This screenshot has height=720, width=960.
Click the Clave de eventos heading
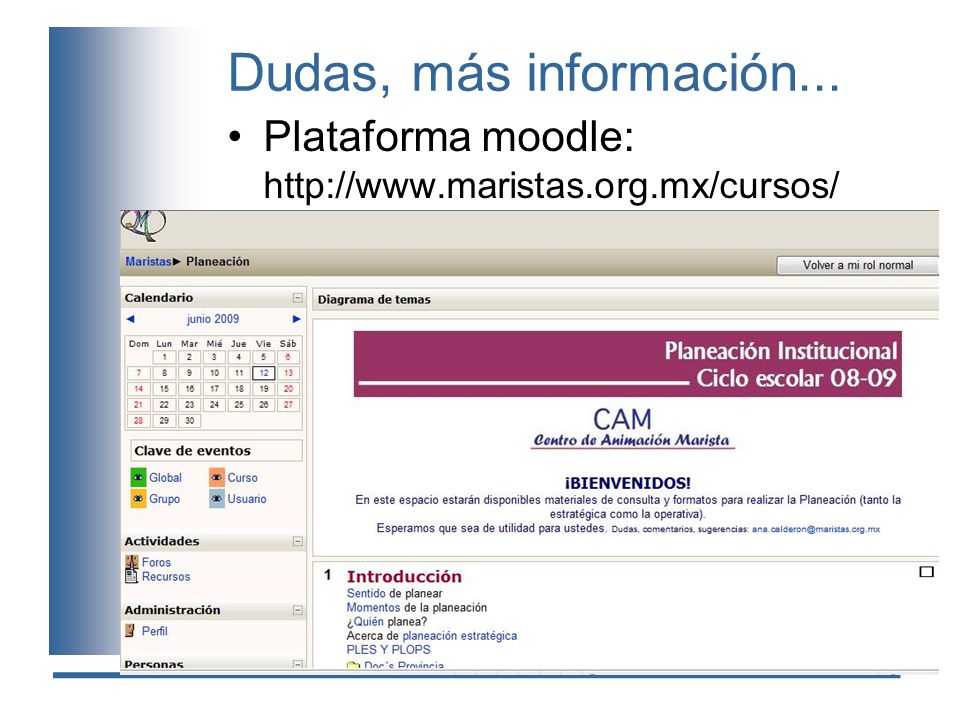pyautogui.click(x=192, y=451)
